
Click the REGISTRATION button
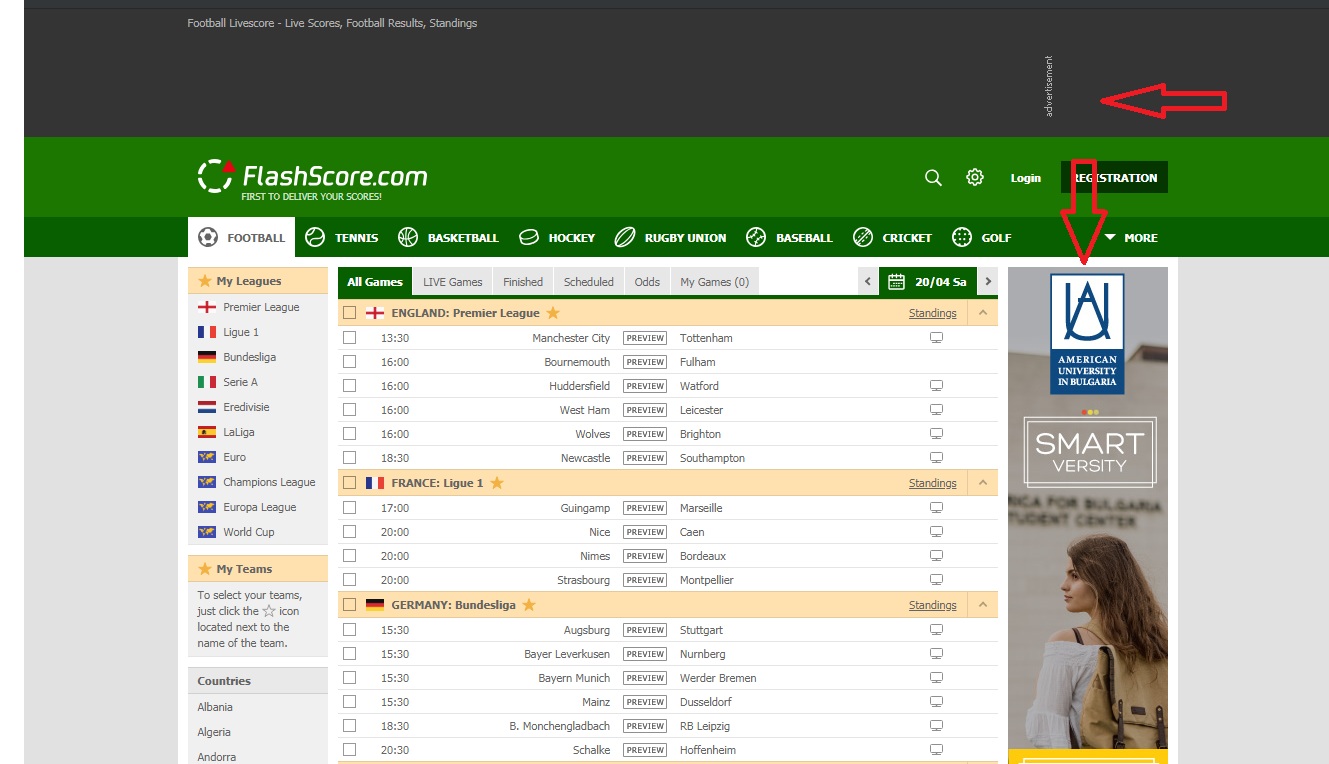tap(1114, 178)
